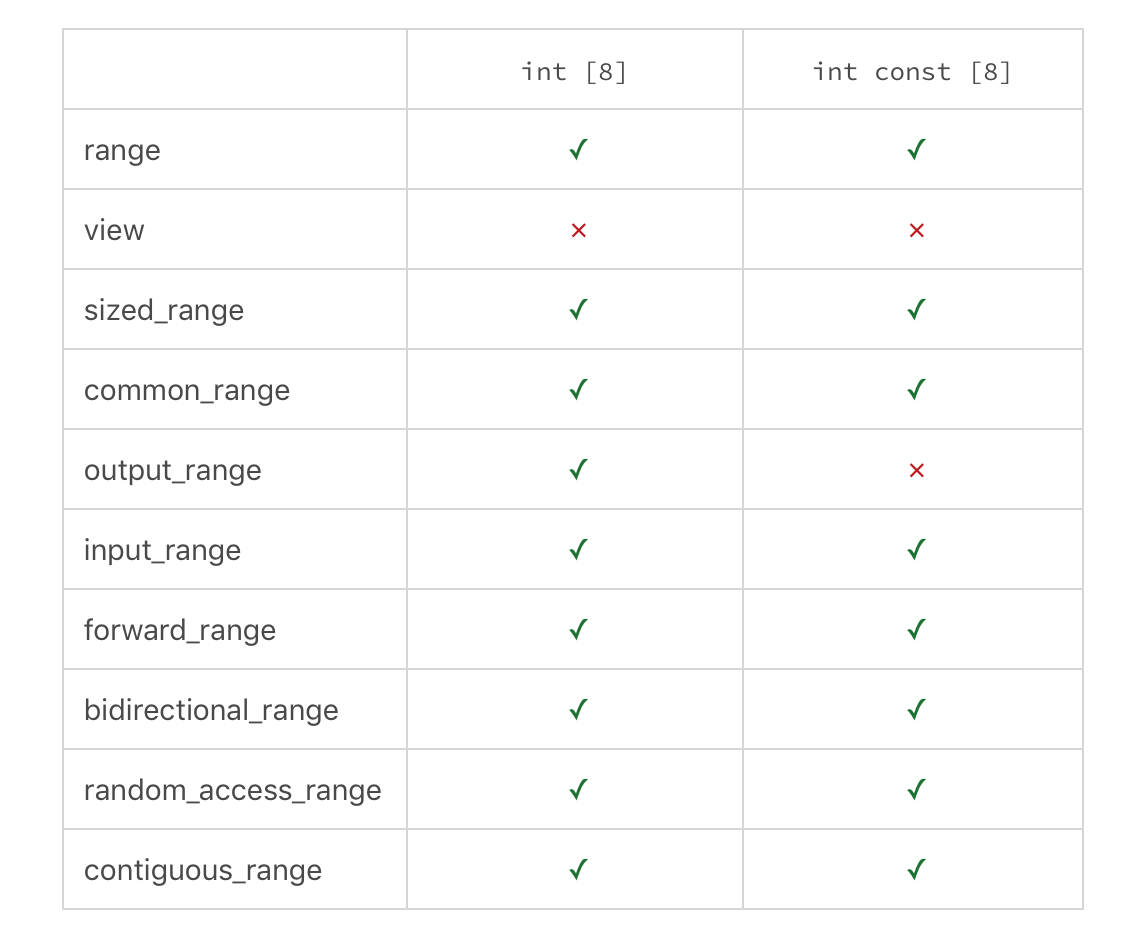Click the 'int [8]' column header
Viewport: 1142px width, 934px height.
coord(574,71)
